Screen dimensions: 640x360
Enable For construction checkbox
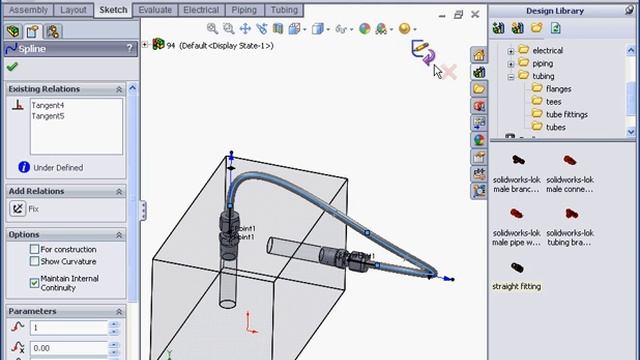pyautogui.click(x=34, y=249)
